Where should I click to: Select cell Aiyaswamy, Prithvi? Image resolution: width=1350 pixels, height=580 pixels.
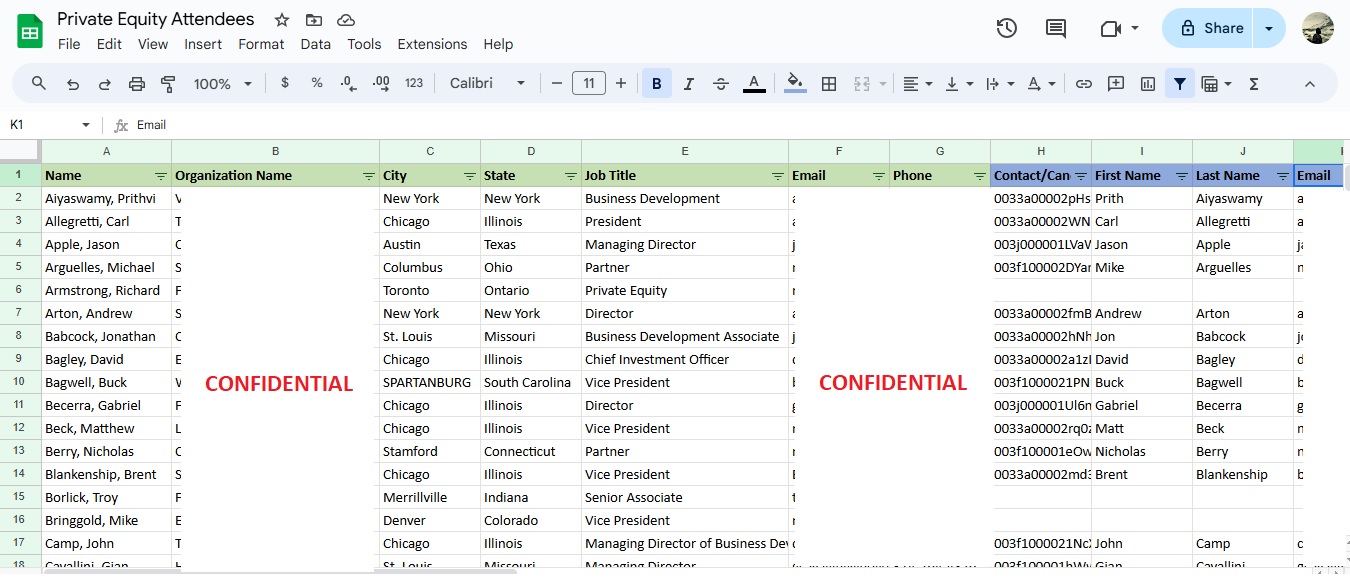click(x=106, y=199)
